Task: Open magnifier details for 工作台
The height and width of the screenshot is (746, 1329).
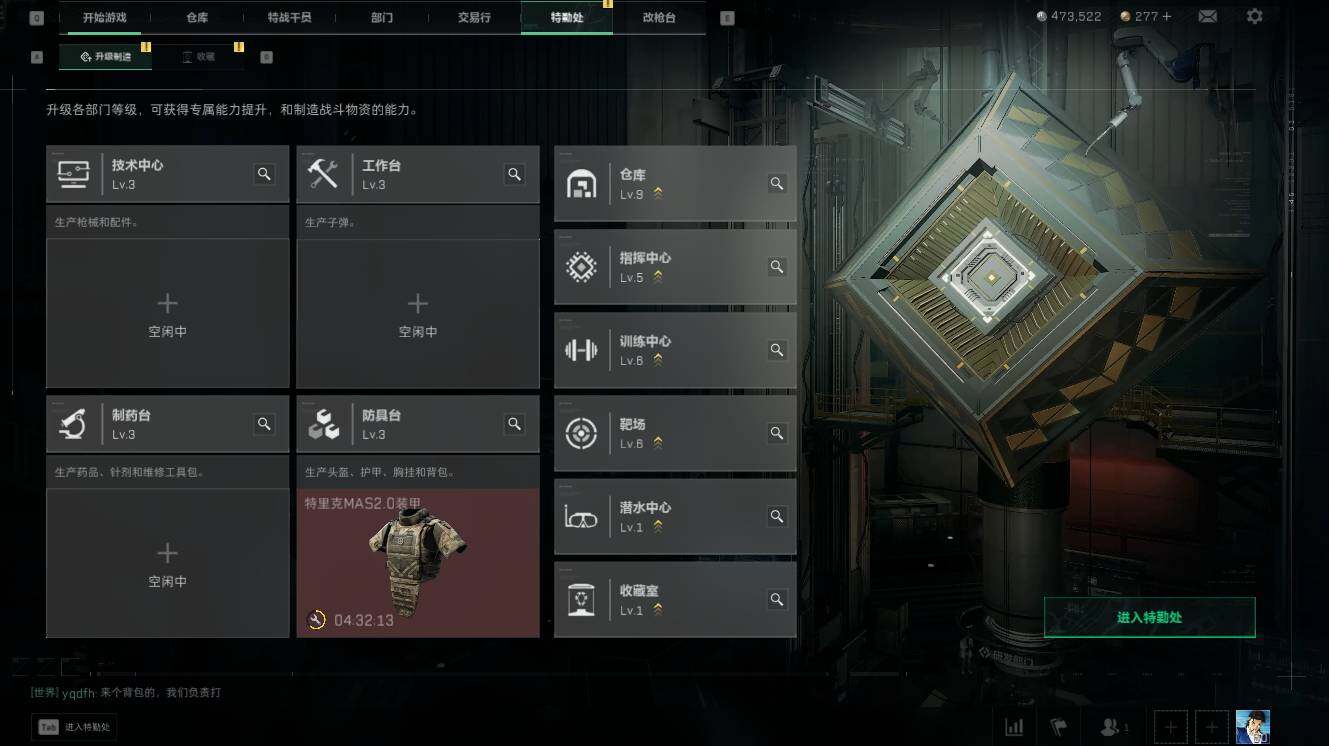Action: tap(514, 174)
